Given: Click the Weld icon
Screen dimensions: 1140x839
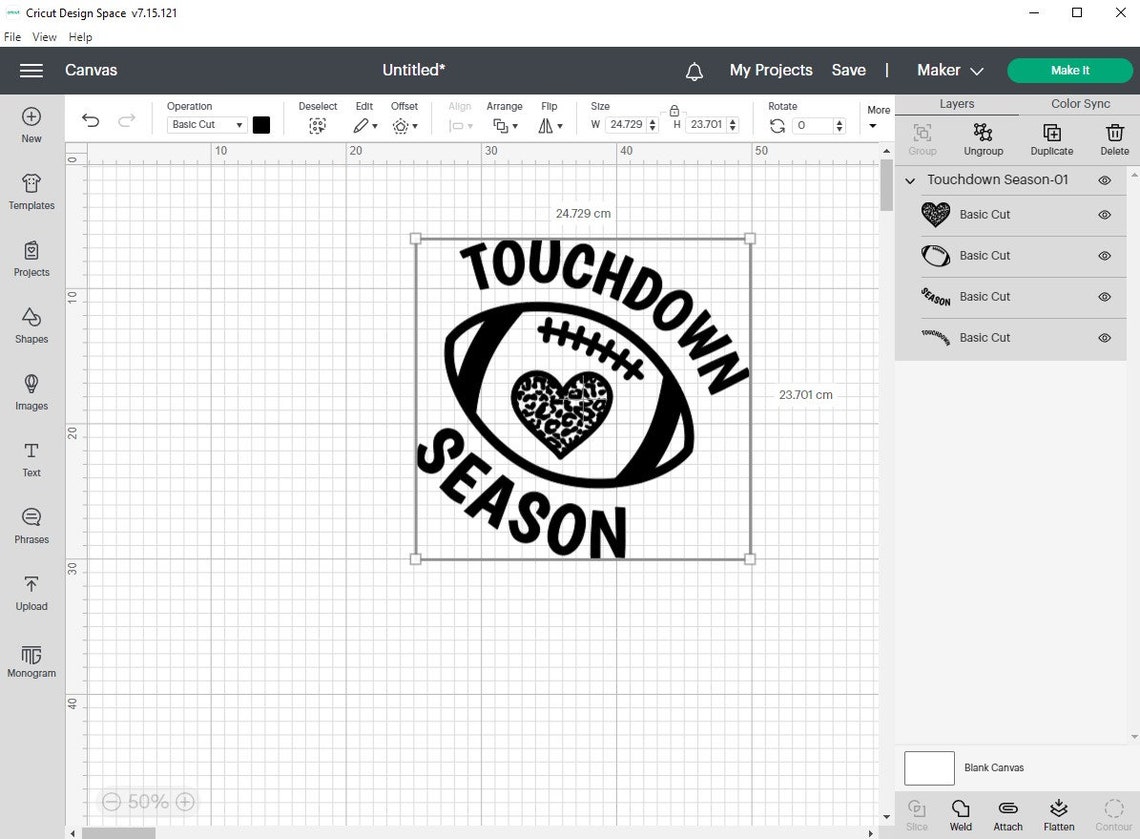Looking at the screenshot, I should [x=960, y=811].
